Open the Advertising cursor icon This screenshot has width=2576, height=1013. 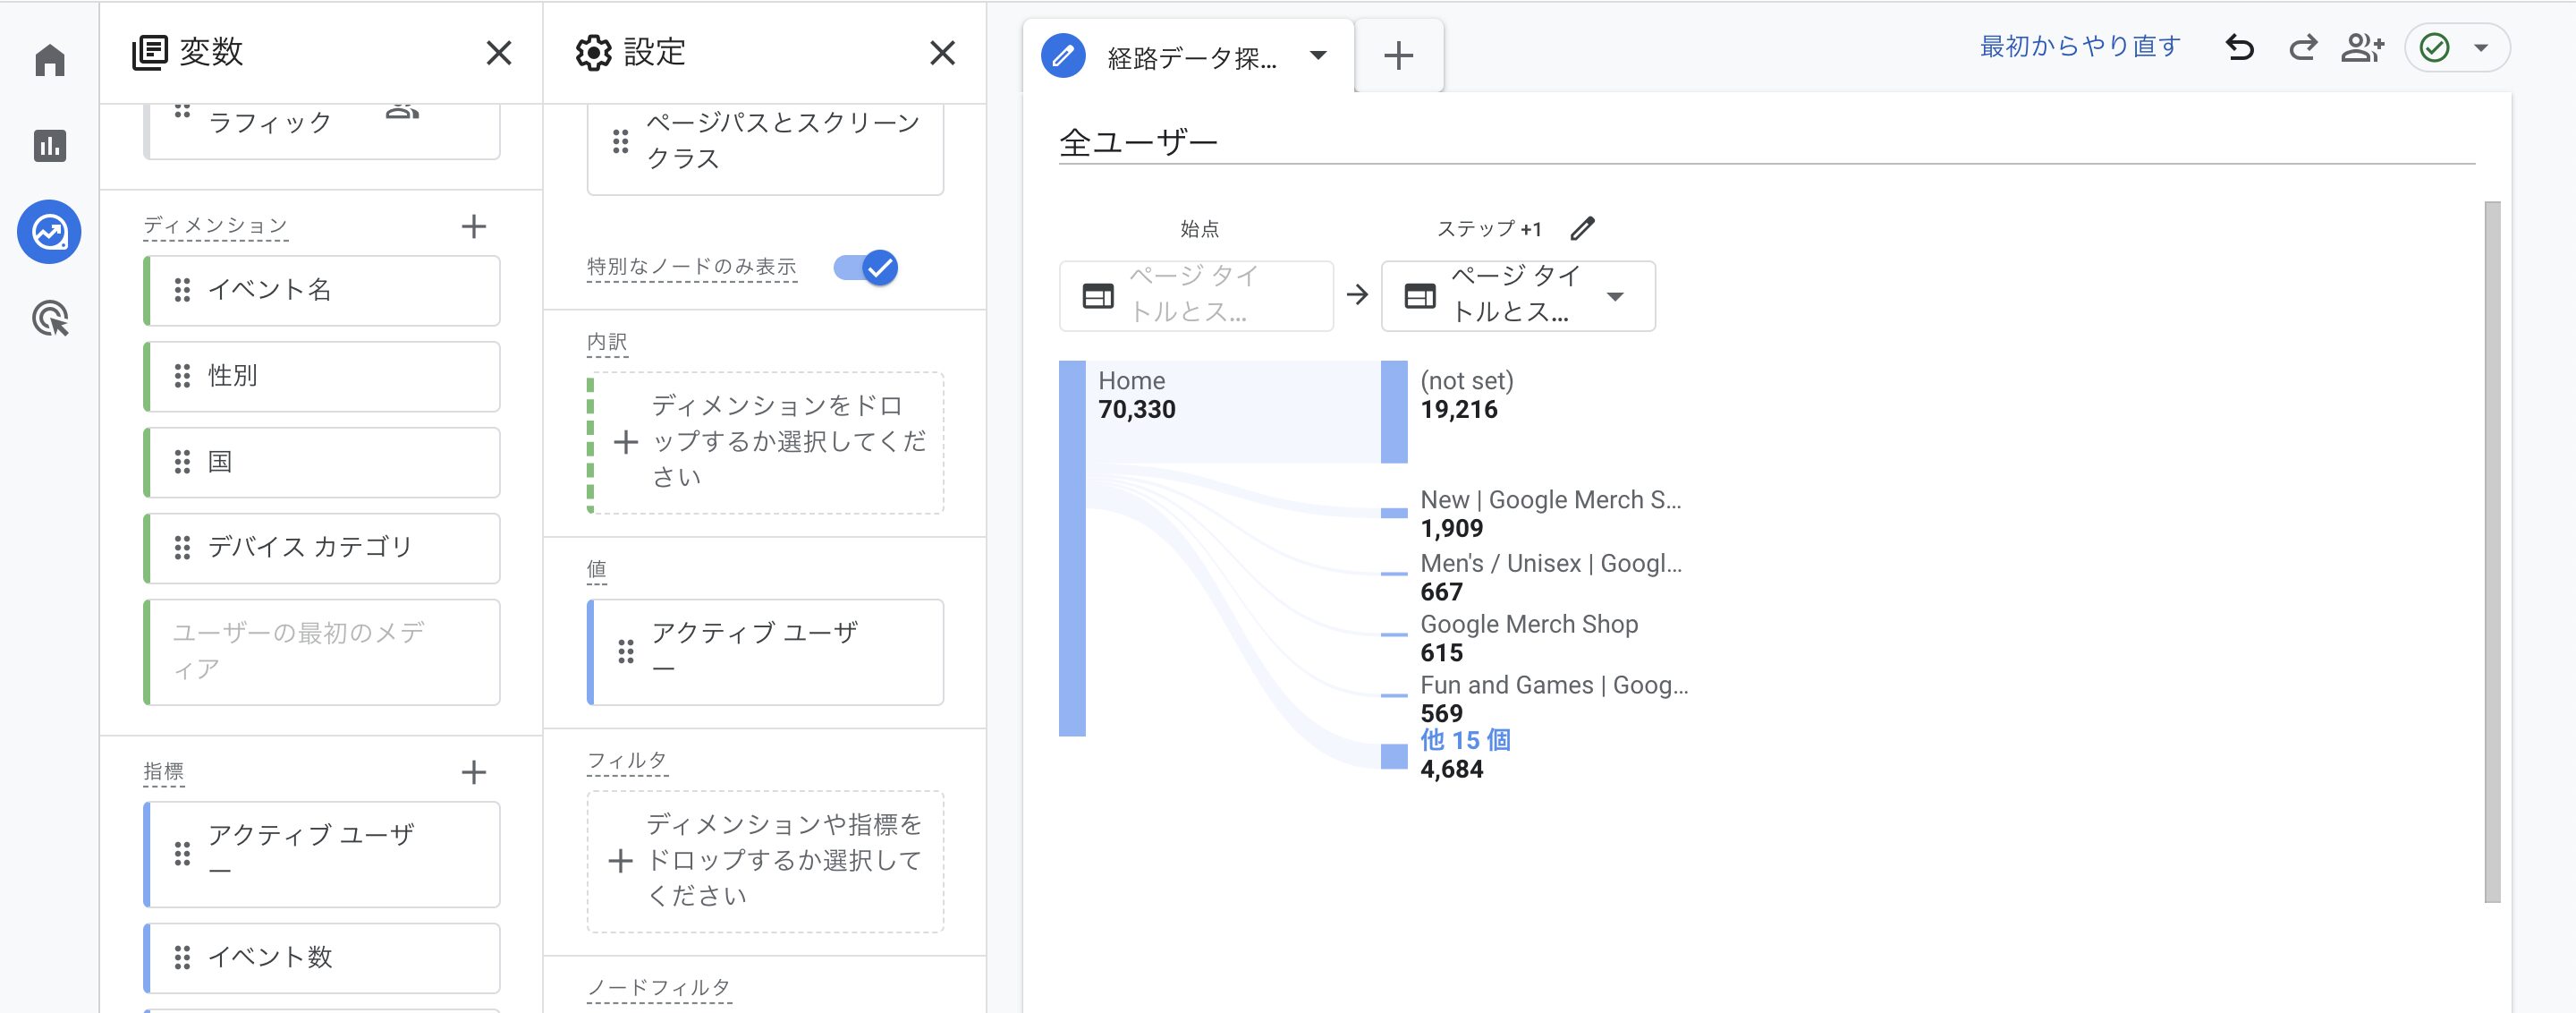pos(49,319)
